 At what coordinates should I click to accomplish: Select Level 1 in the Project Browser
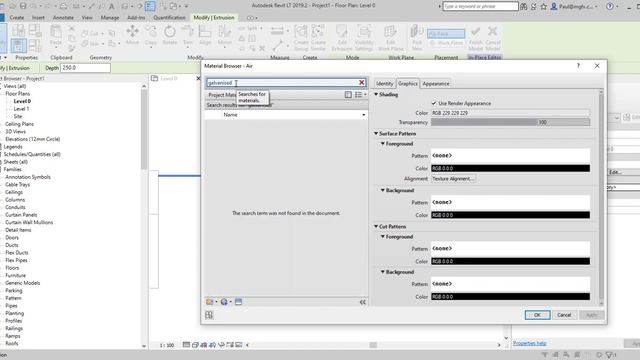[x=21, y=109]
